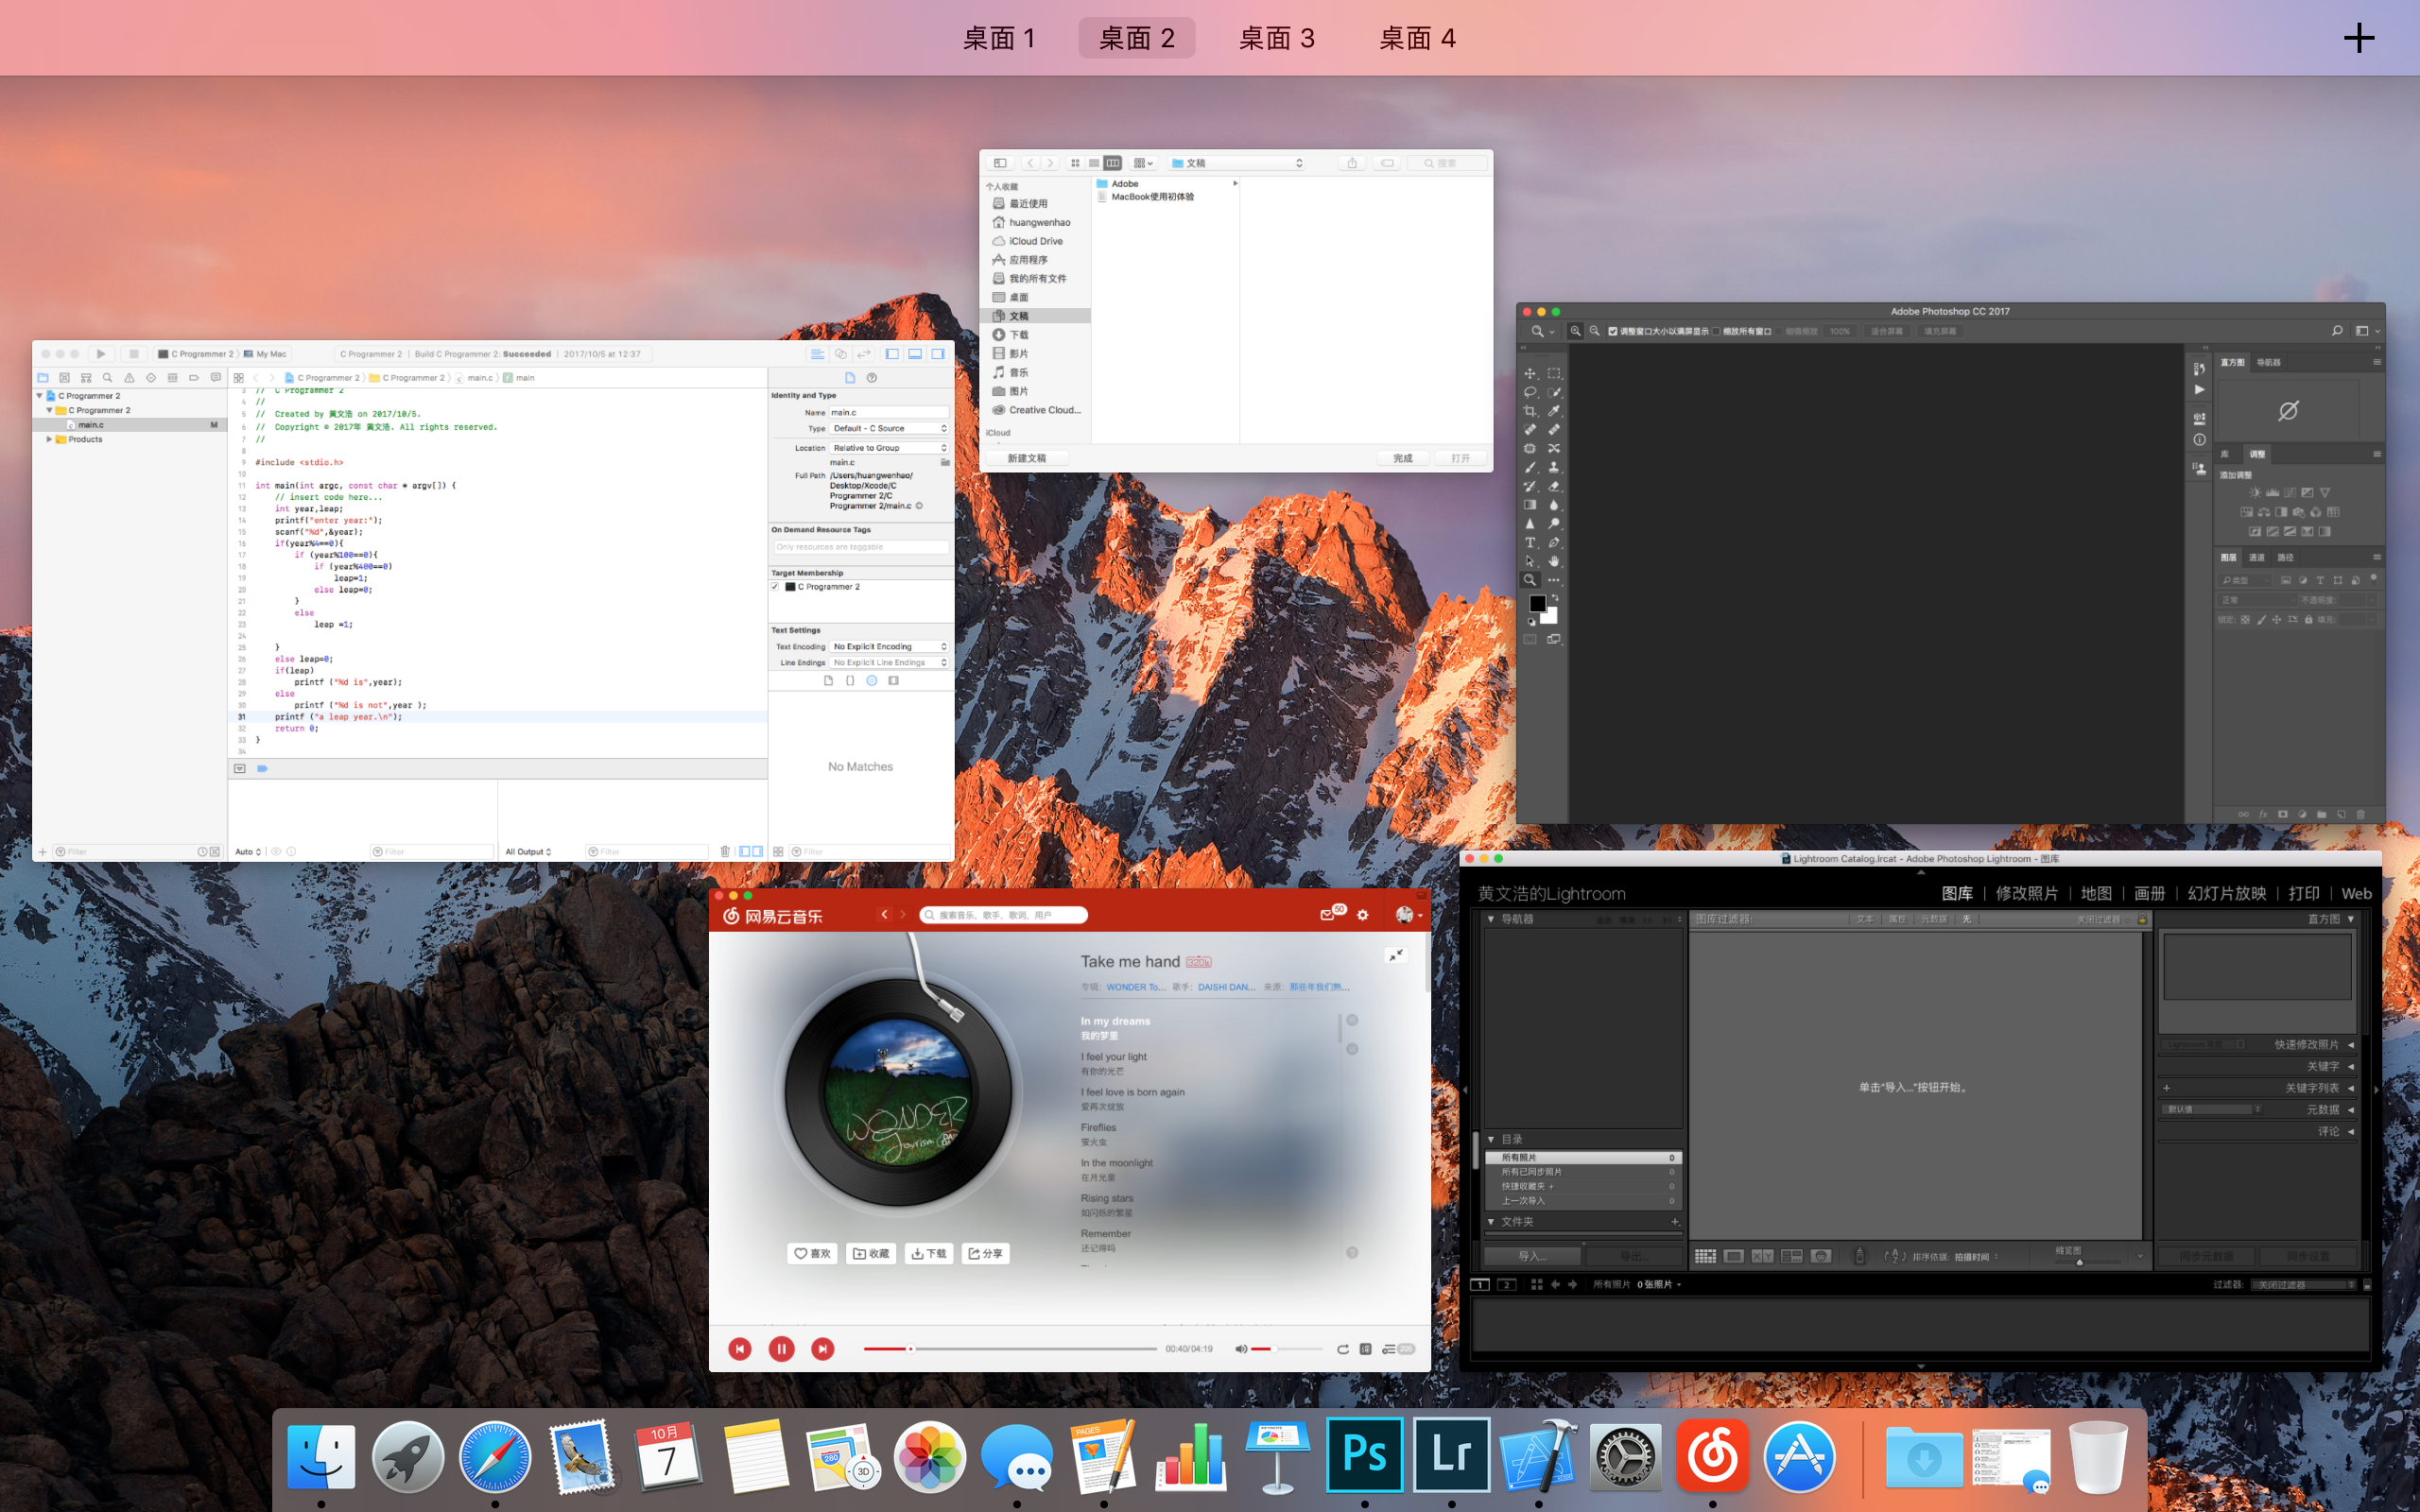Switch to the 通道 tab in Photoshop

pos(2257,557)
